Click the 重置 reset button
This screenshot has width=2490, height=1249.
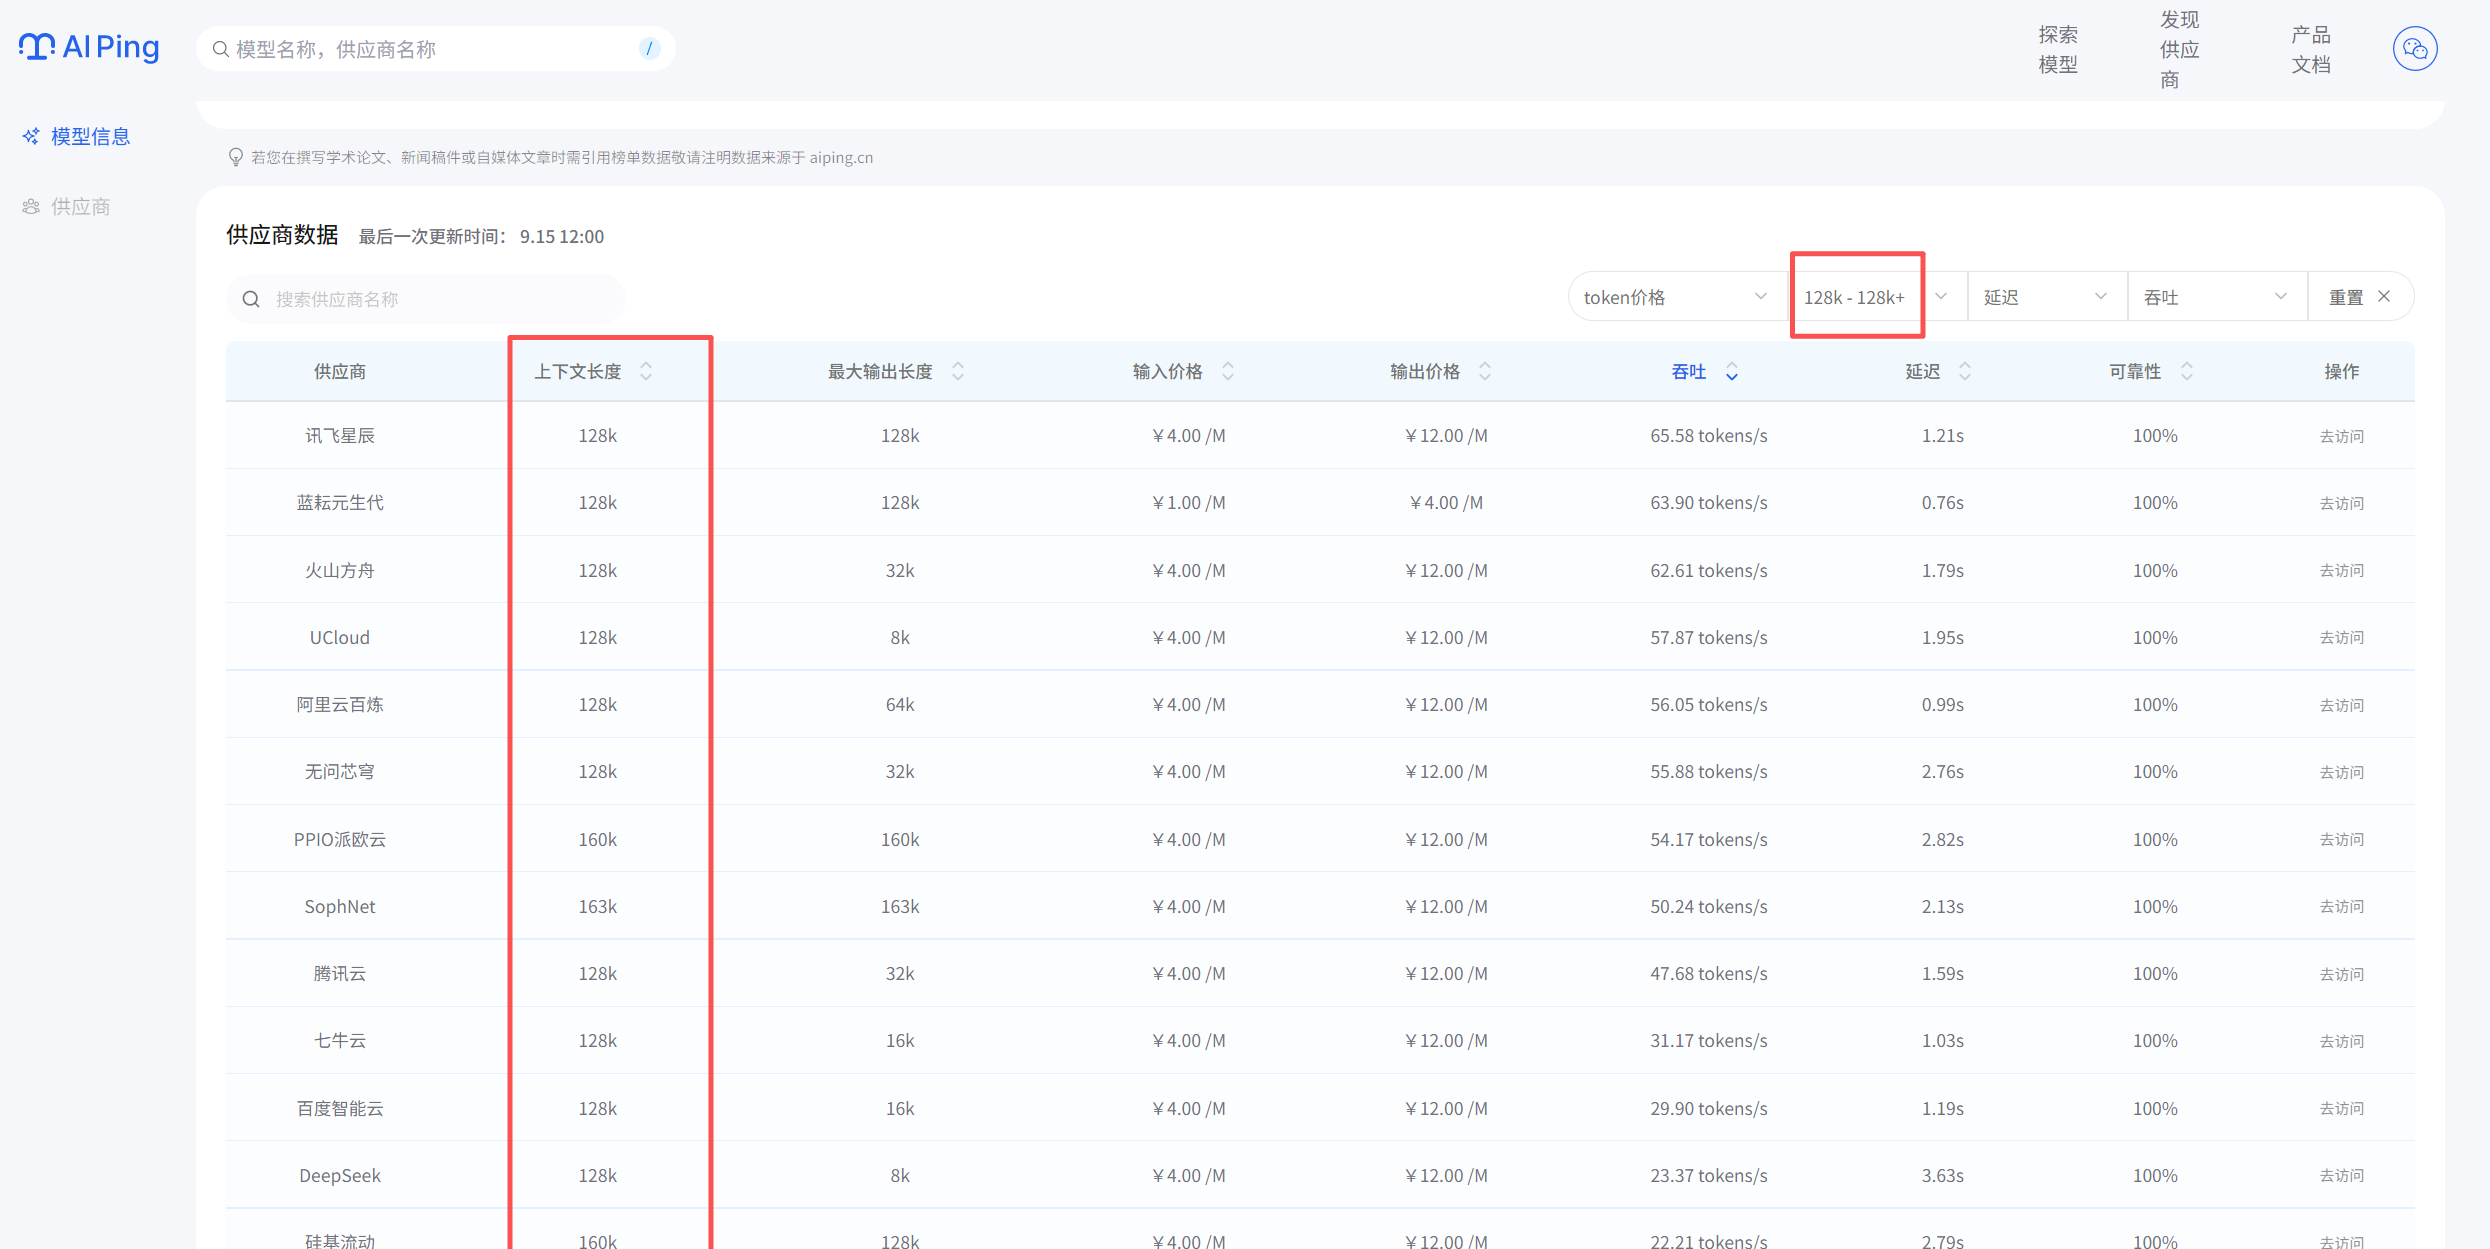click(2359, 297)
